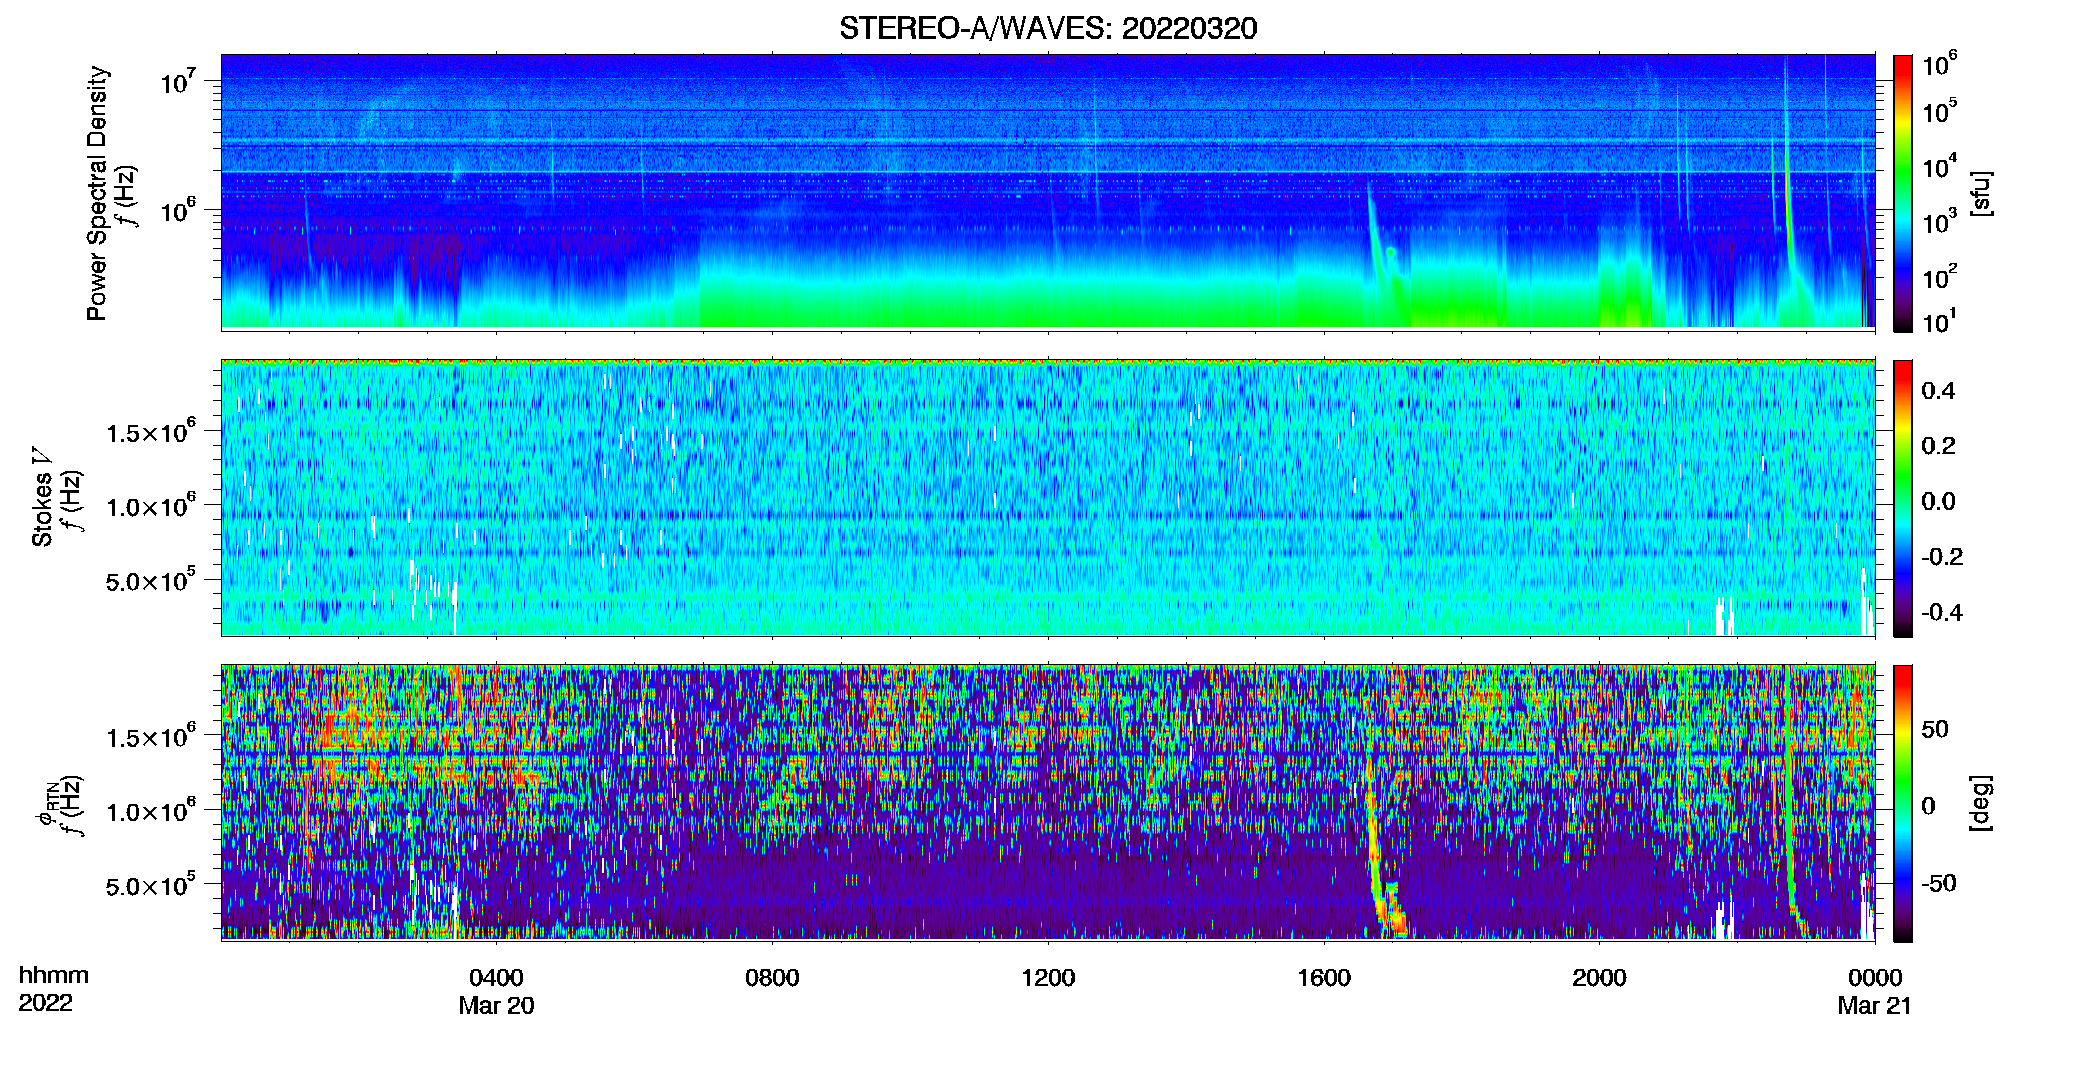
Task: Click the Power Spectral Density axis label
Action: [97, 193]
